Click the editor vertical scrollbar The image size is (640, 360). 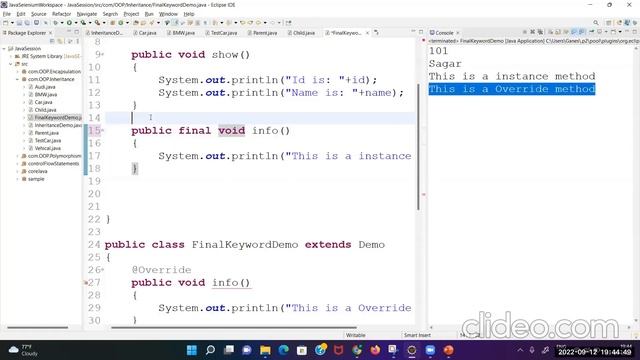418,147
